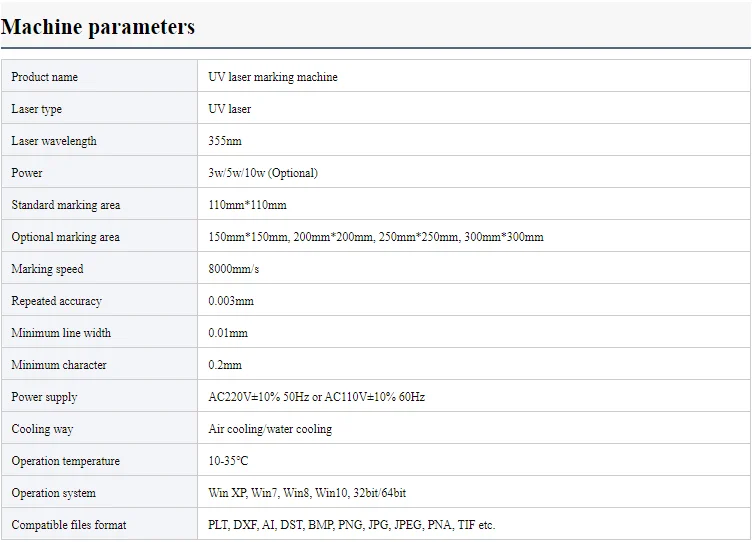Click the Operation system Windows versions text

pyautogui.click(x=307, y=493)
